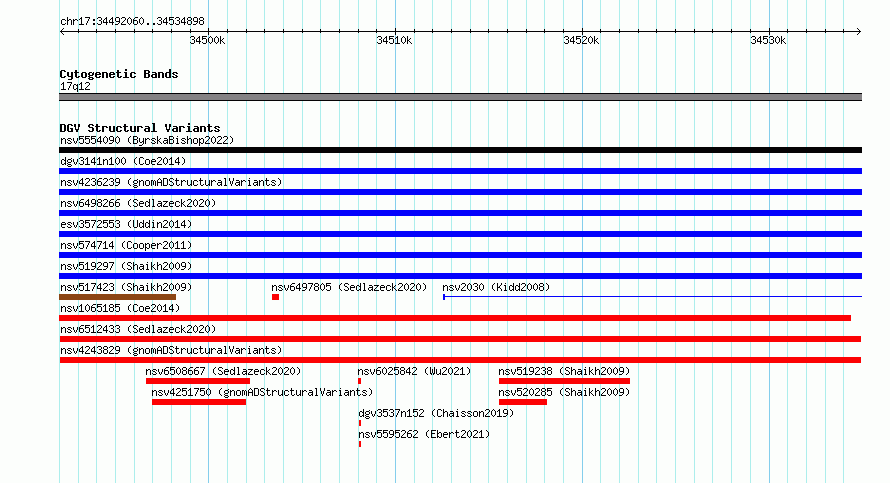The image size is (890, 483).
Task: Click the blue nsv574714 variant bar
Action: pyautogui.click(x=460, y=255)
